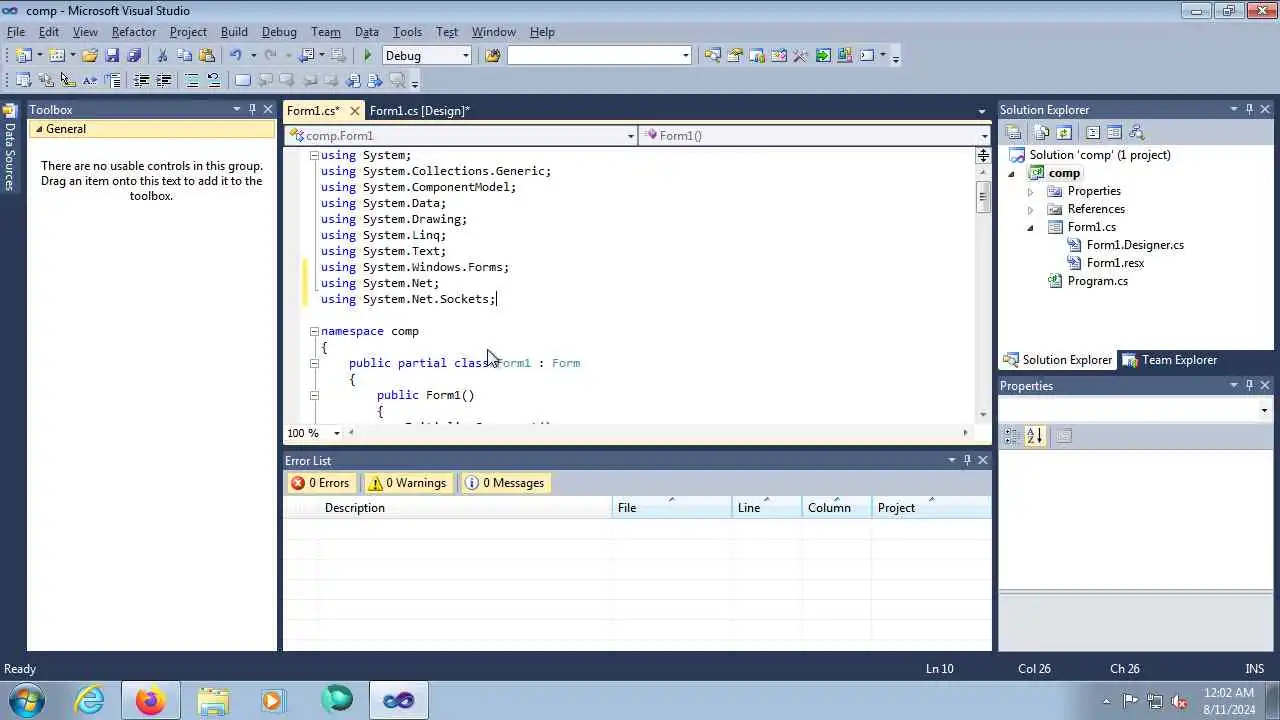The image size is (1280, 720).
Task: Select Form1.resx in Solution Explorer
Action: [x=1115, y=263]
